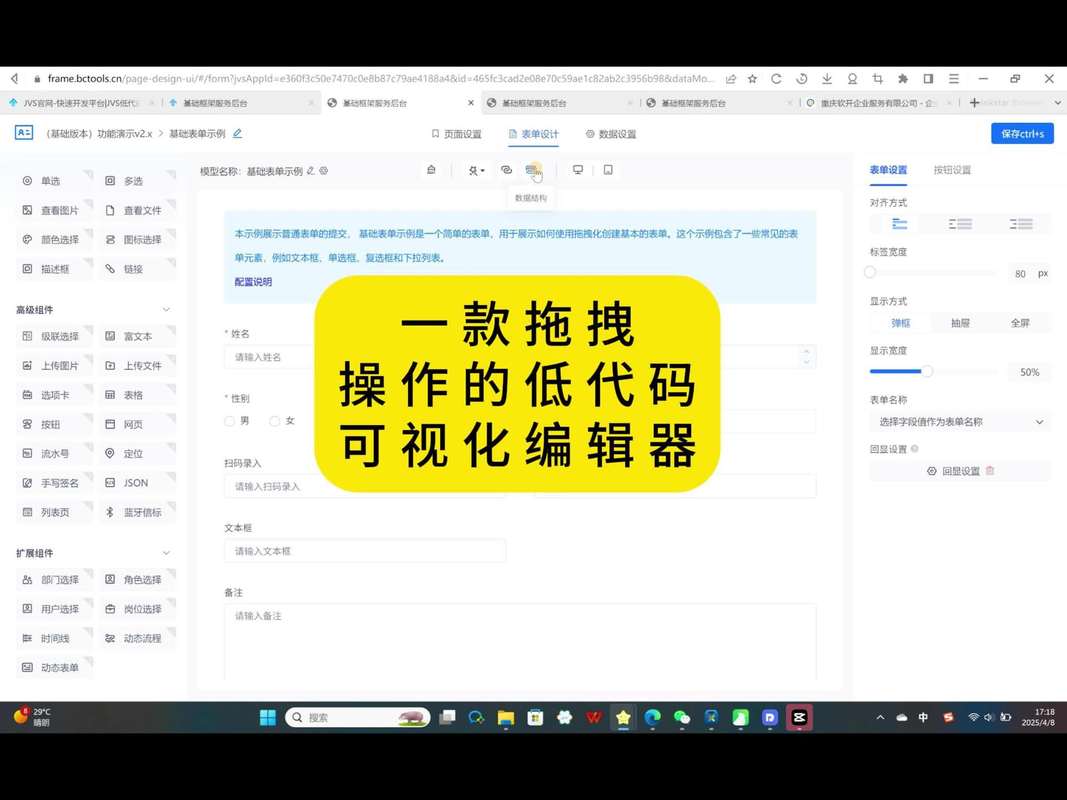The width and height of the screenshot is (1067, 800).
Task: Choose right label alignment option
Action: point(1021,224)
